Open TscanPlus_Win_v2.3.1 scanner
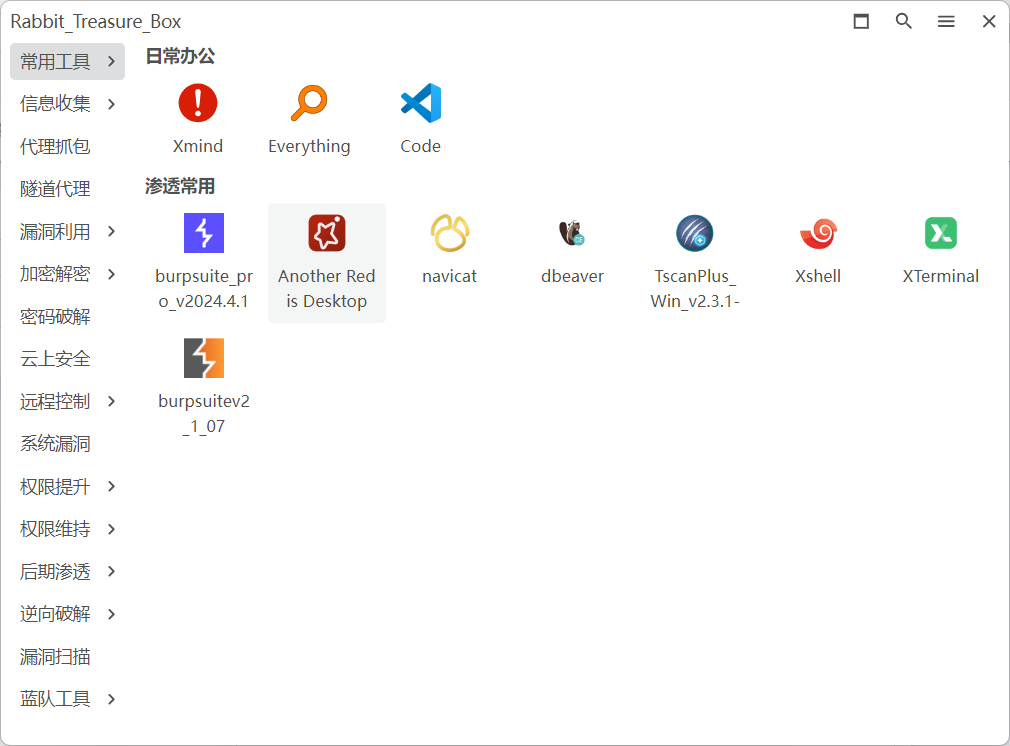The image size is (1010, 746). click(x=694, y=234)
